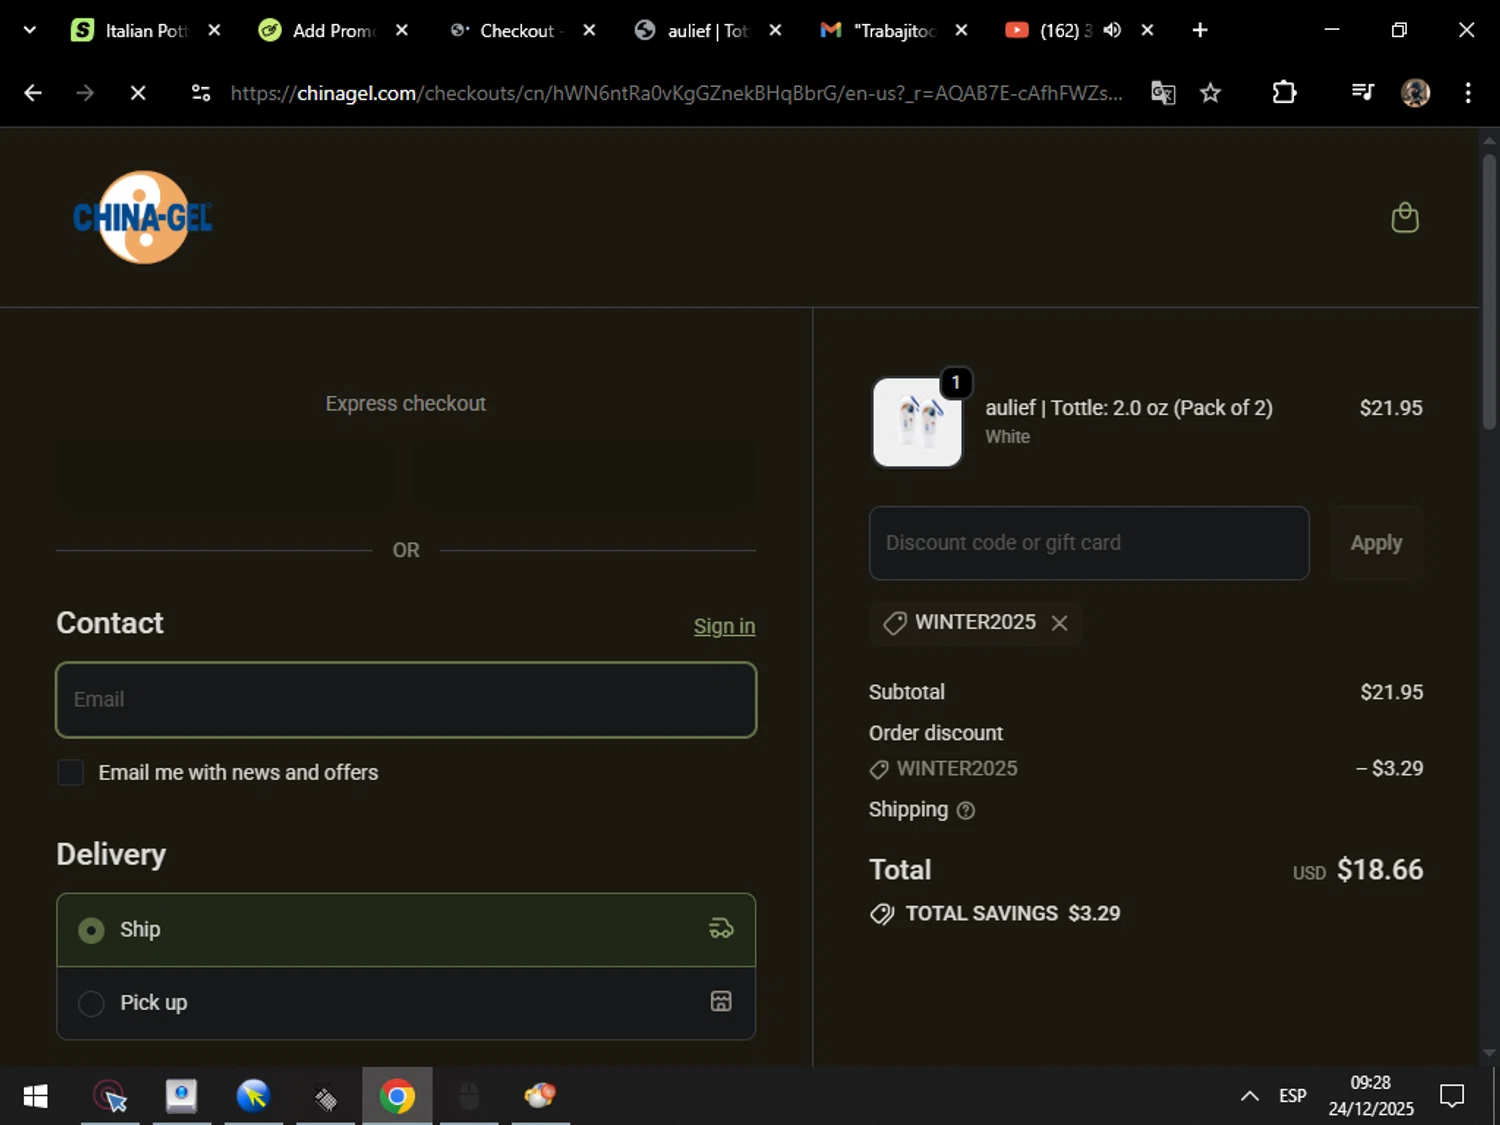This screenshot has width=1500, height=1125.
Task: Click the Sign in link
Action: pyautogui.click(x=724, y=626)
